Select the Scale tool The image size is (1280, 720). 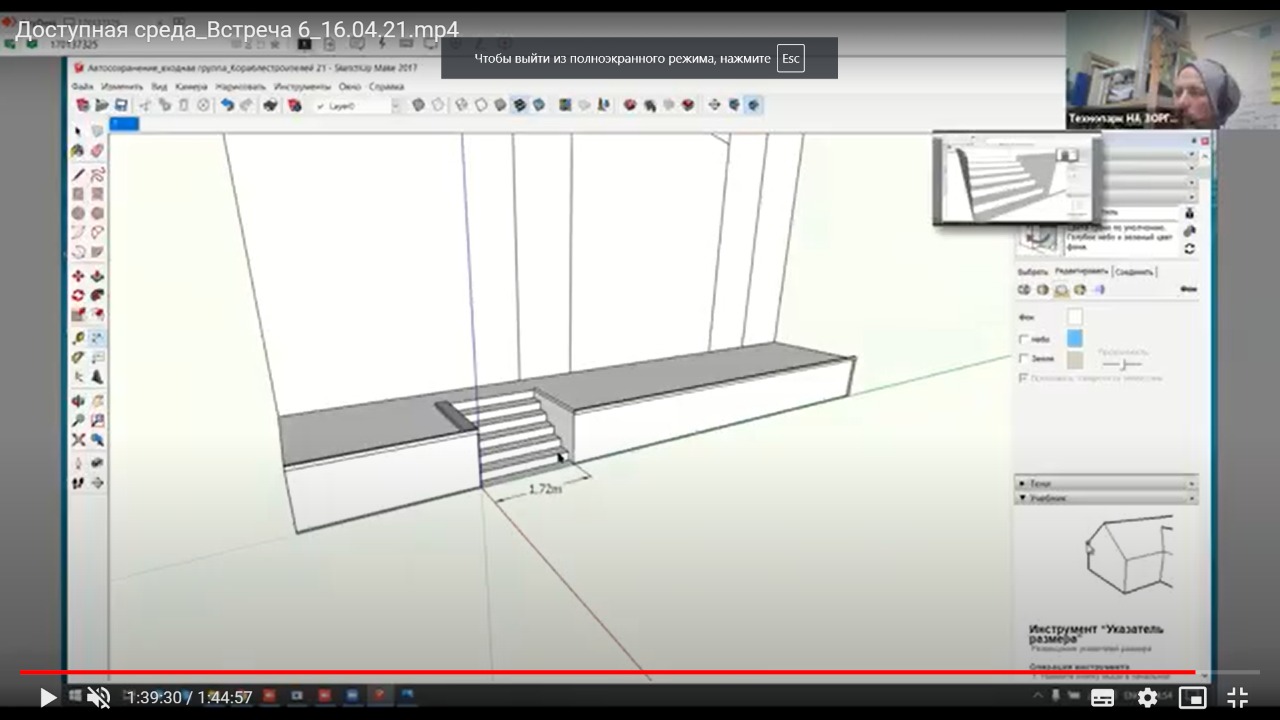click(78, 314)
